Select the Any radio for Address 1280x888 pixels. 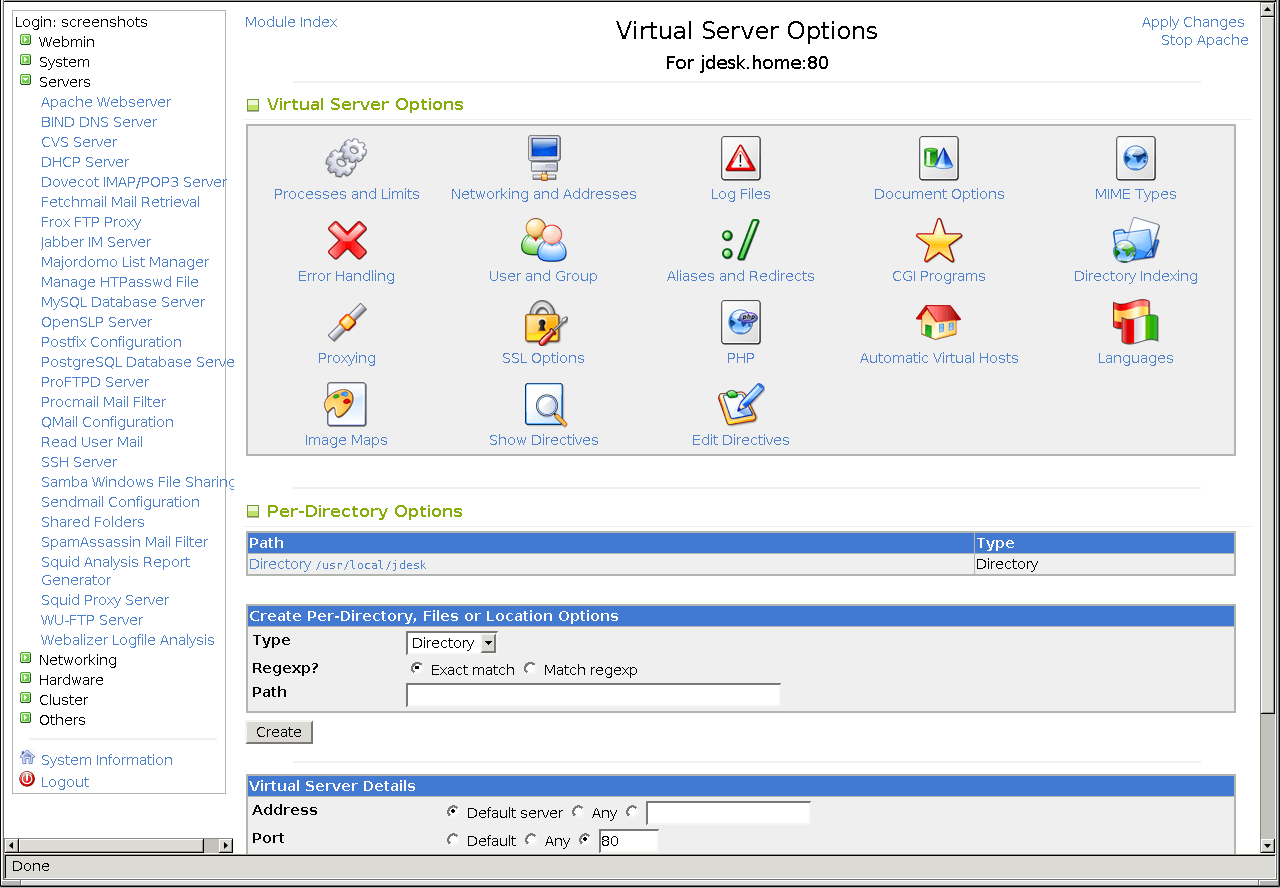click(578, 811)
